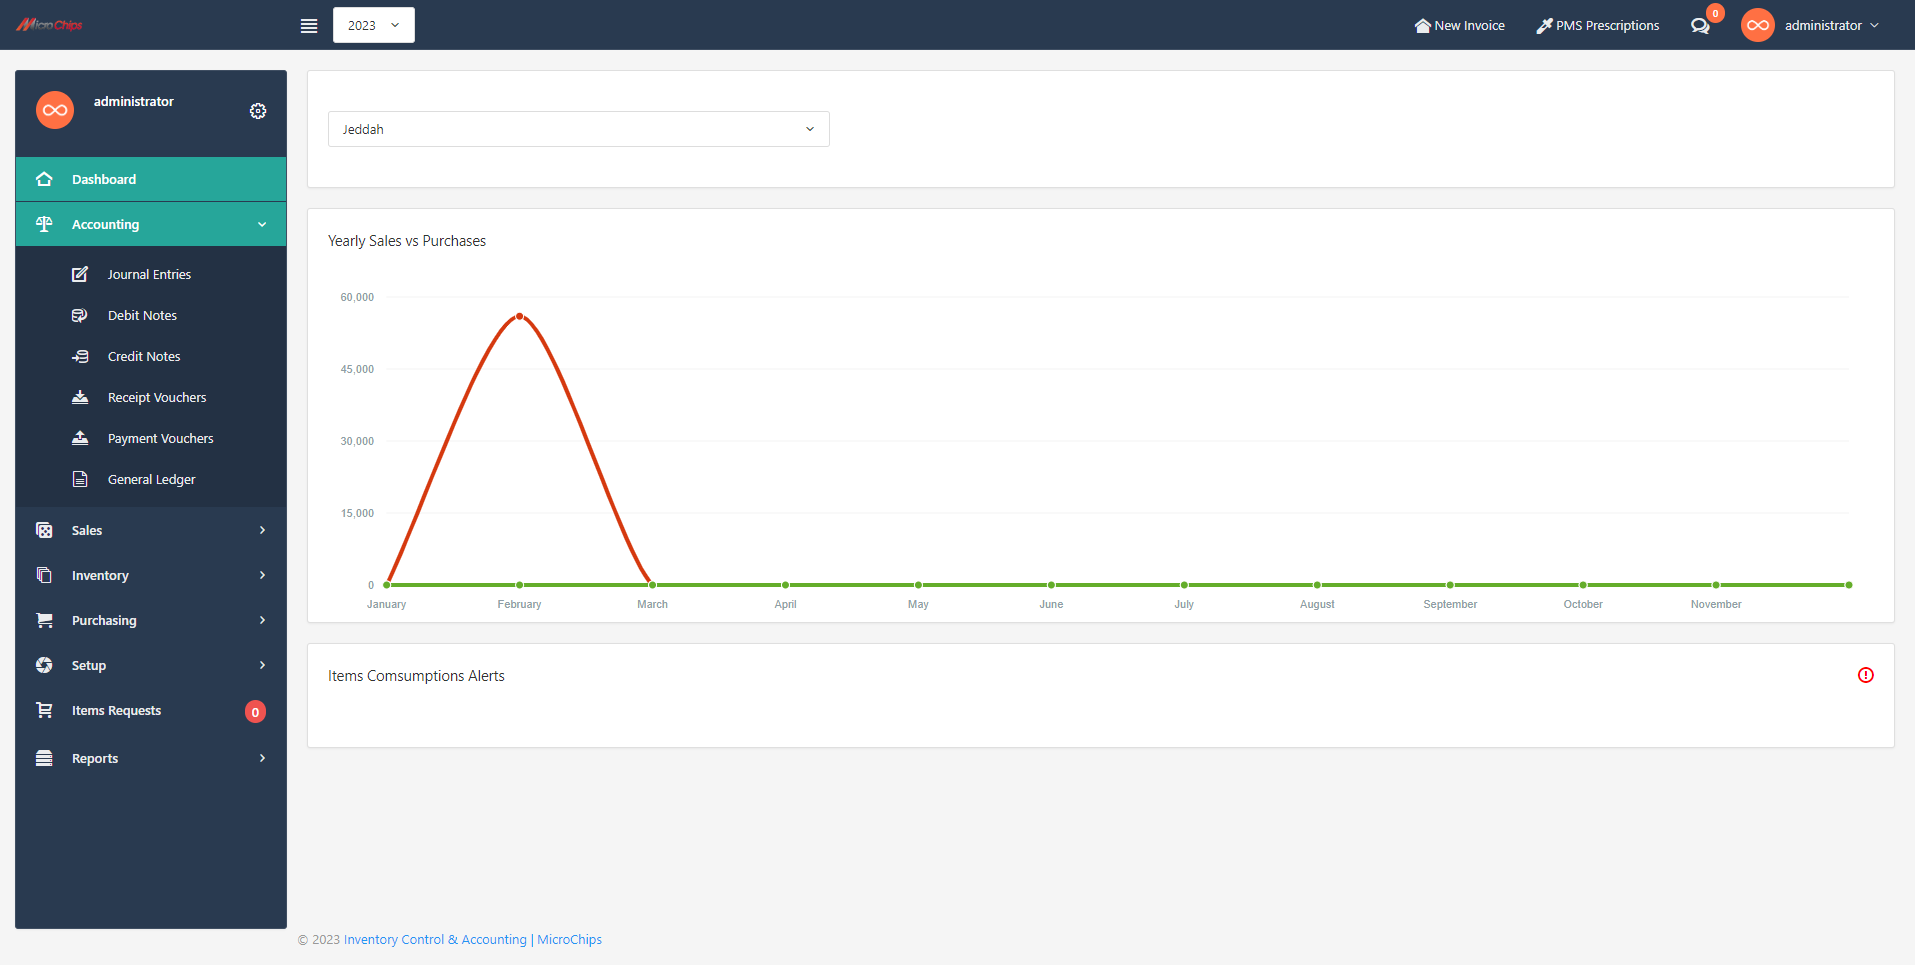Click the Inventory Control & Accounting footer link
The width and height of the screenshot is (1915, 965).
pyautogui.click(x=434, y=939)
